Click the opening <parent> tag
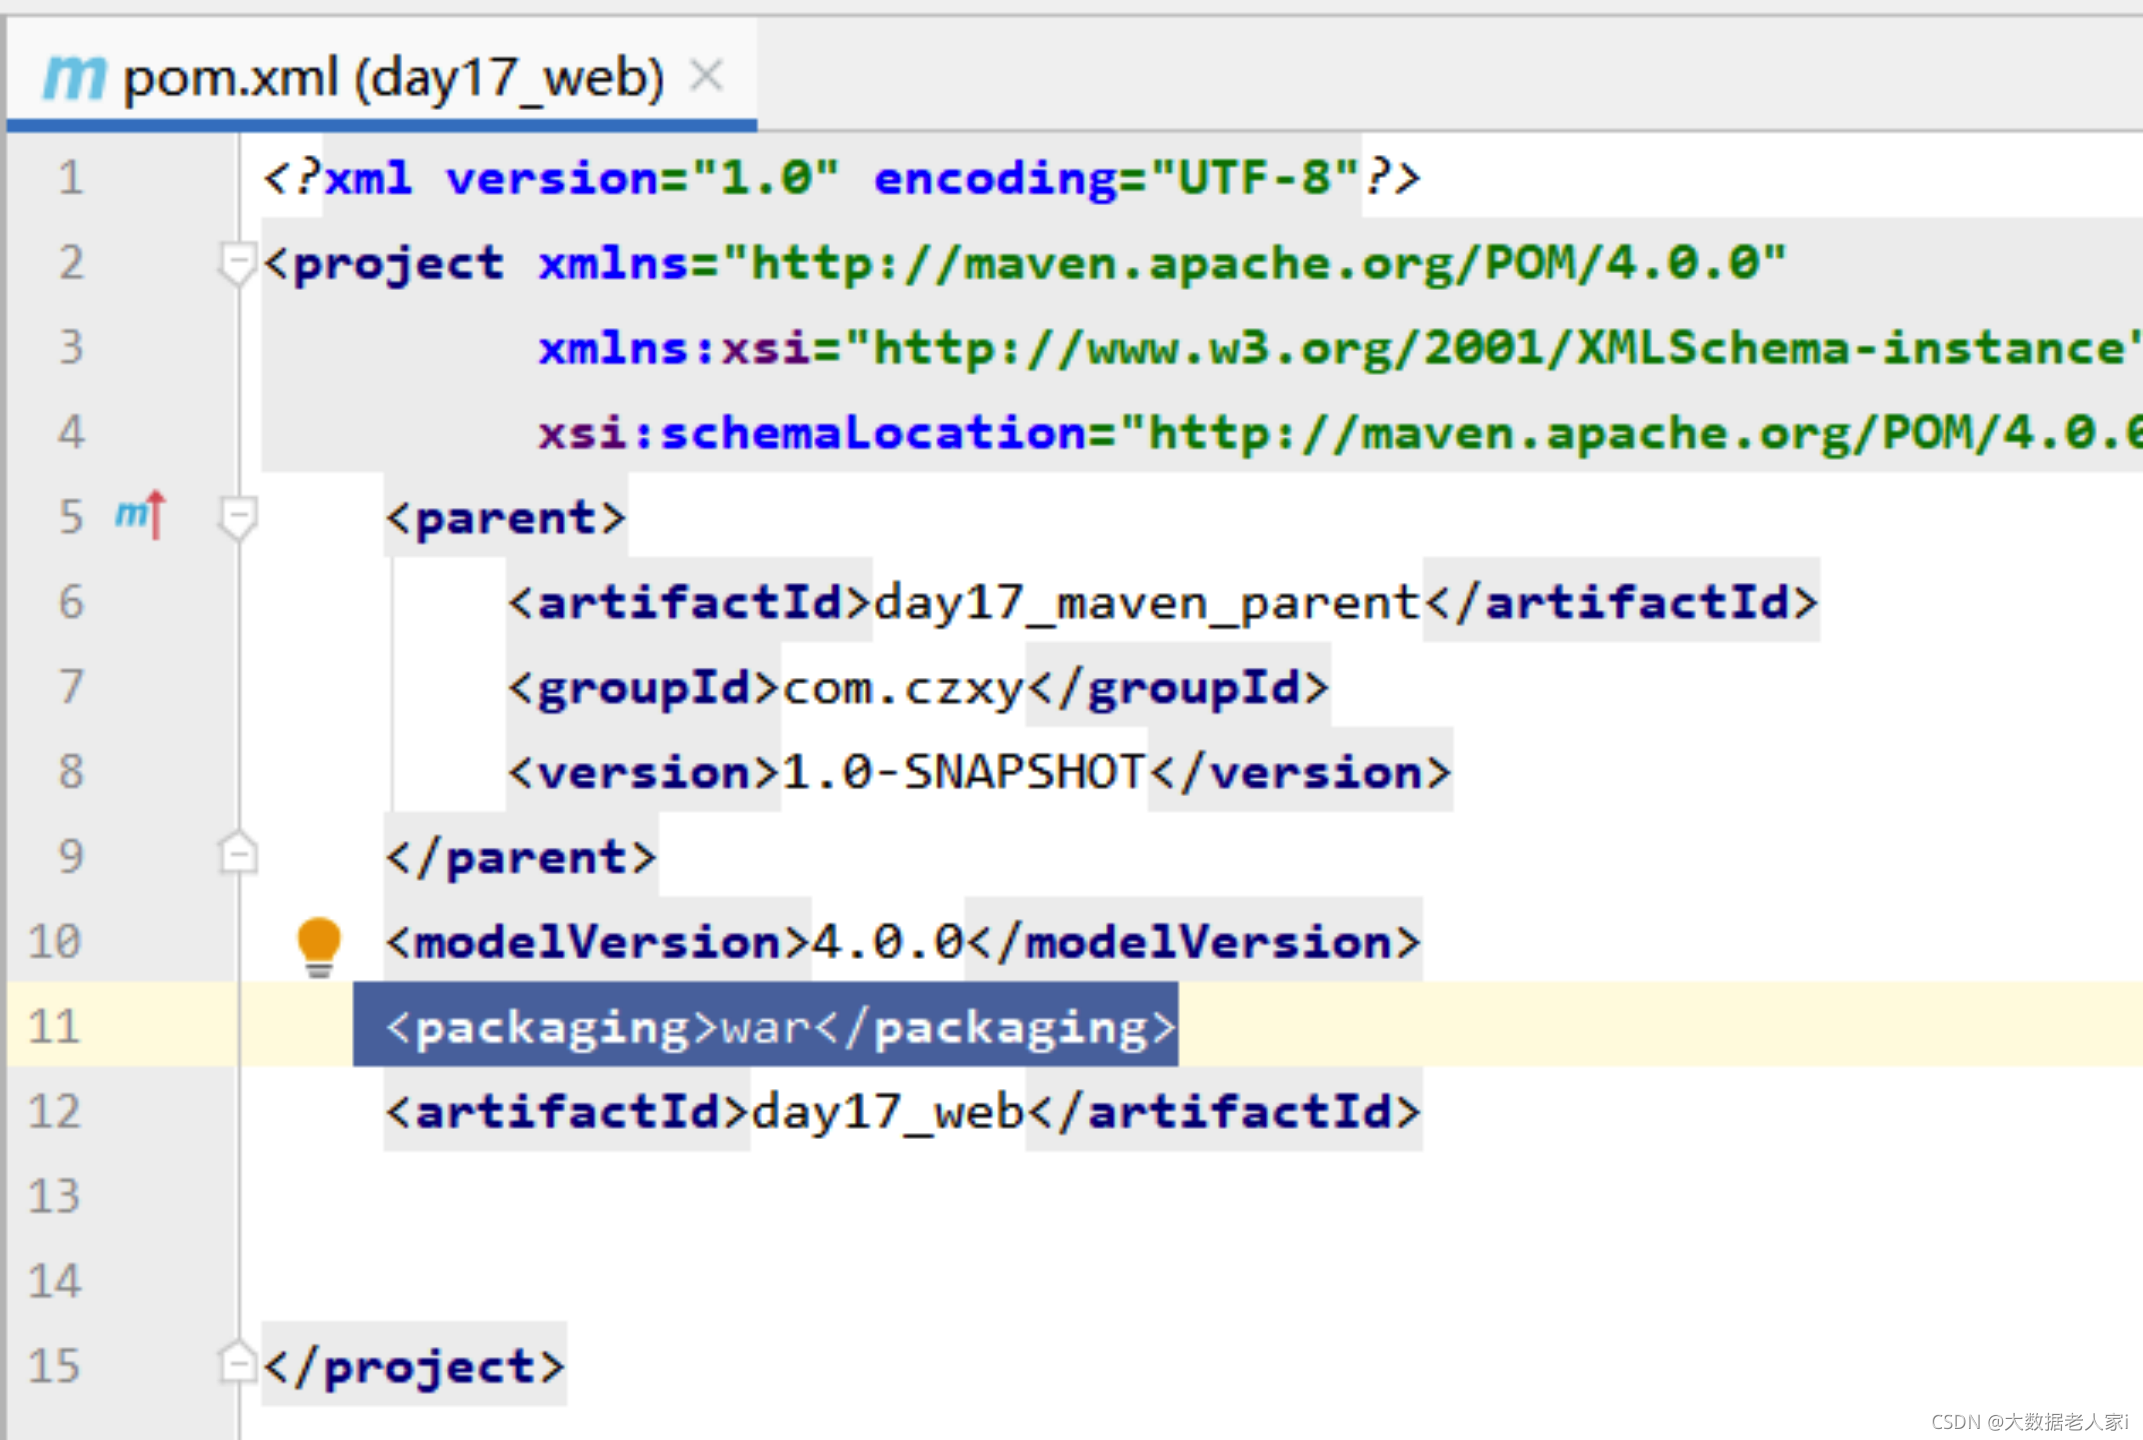This screenshot has height=1440, width=2143. [506, 518]
